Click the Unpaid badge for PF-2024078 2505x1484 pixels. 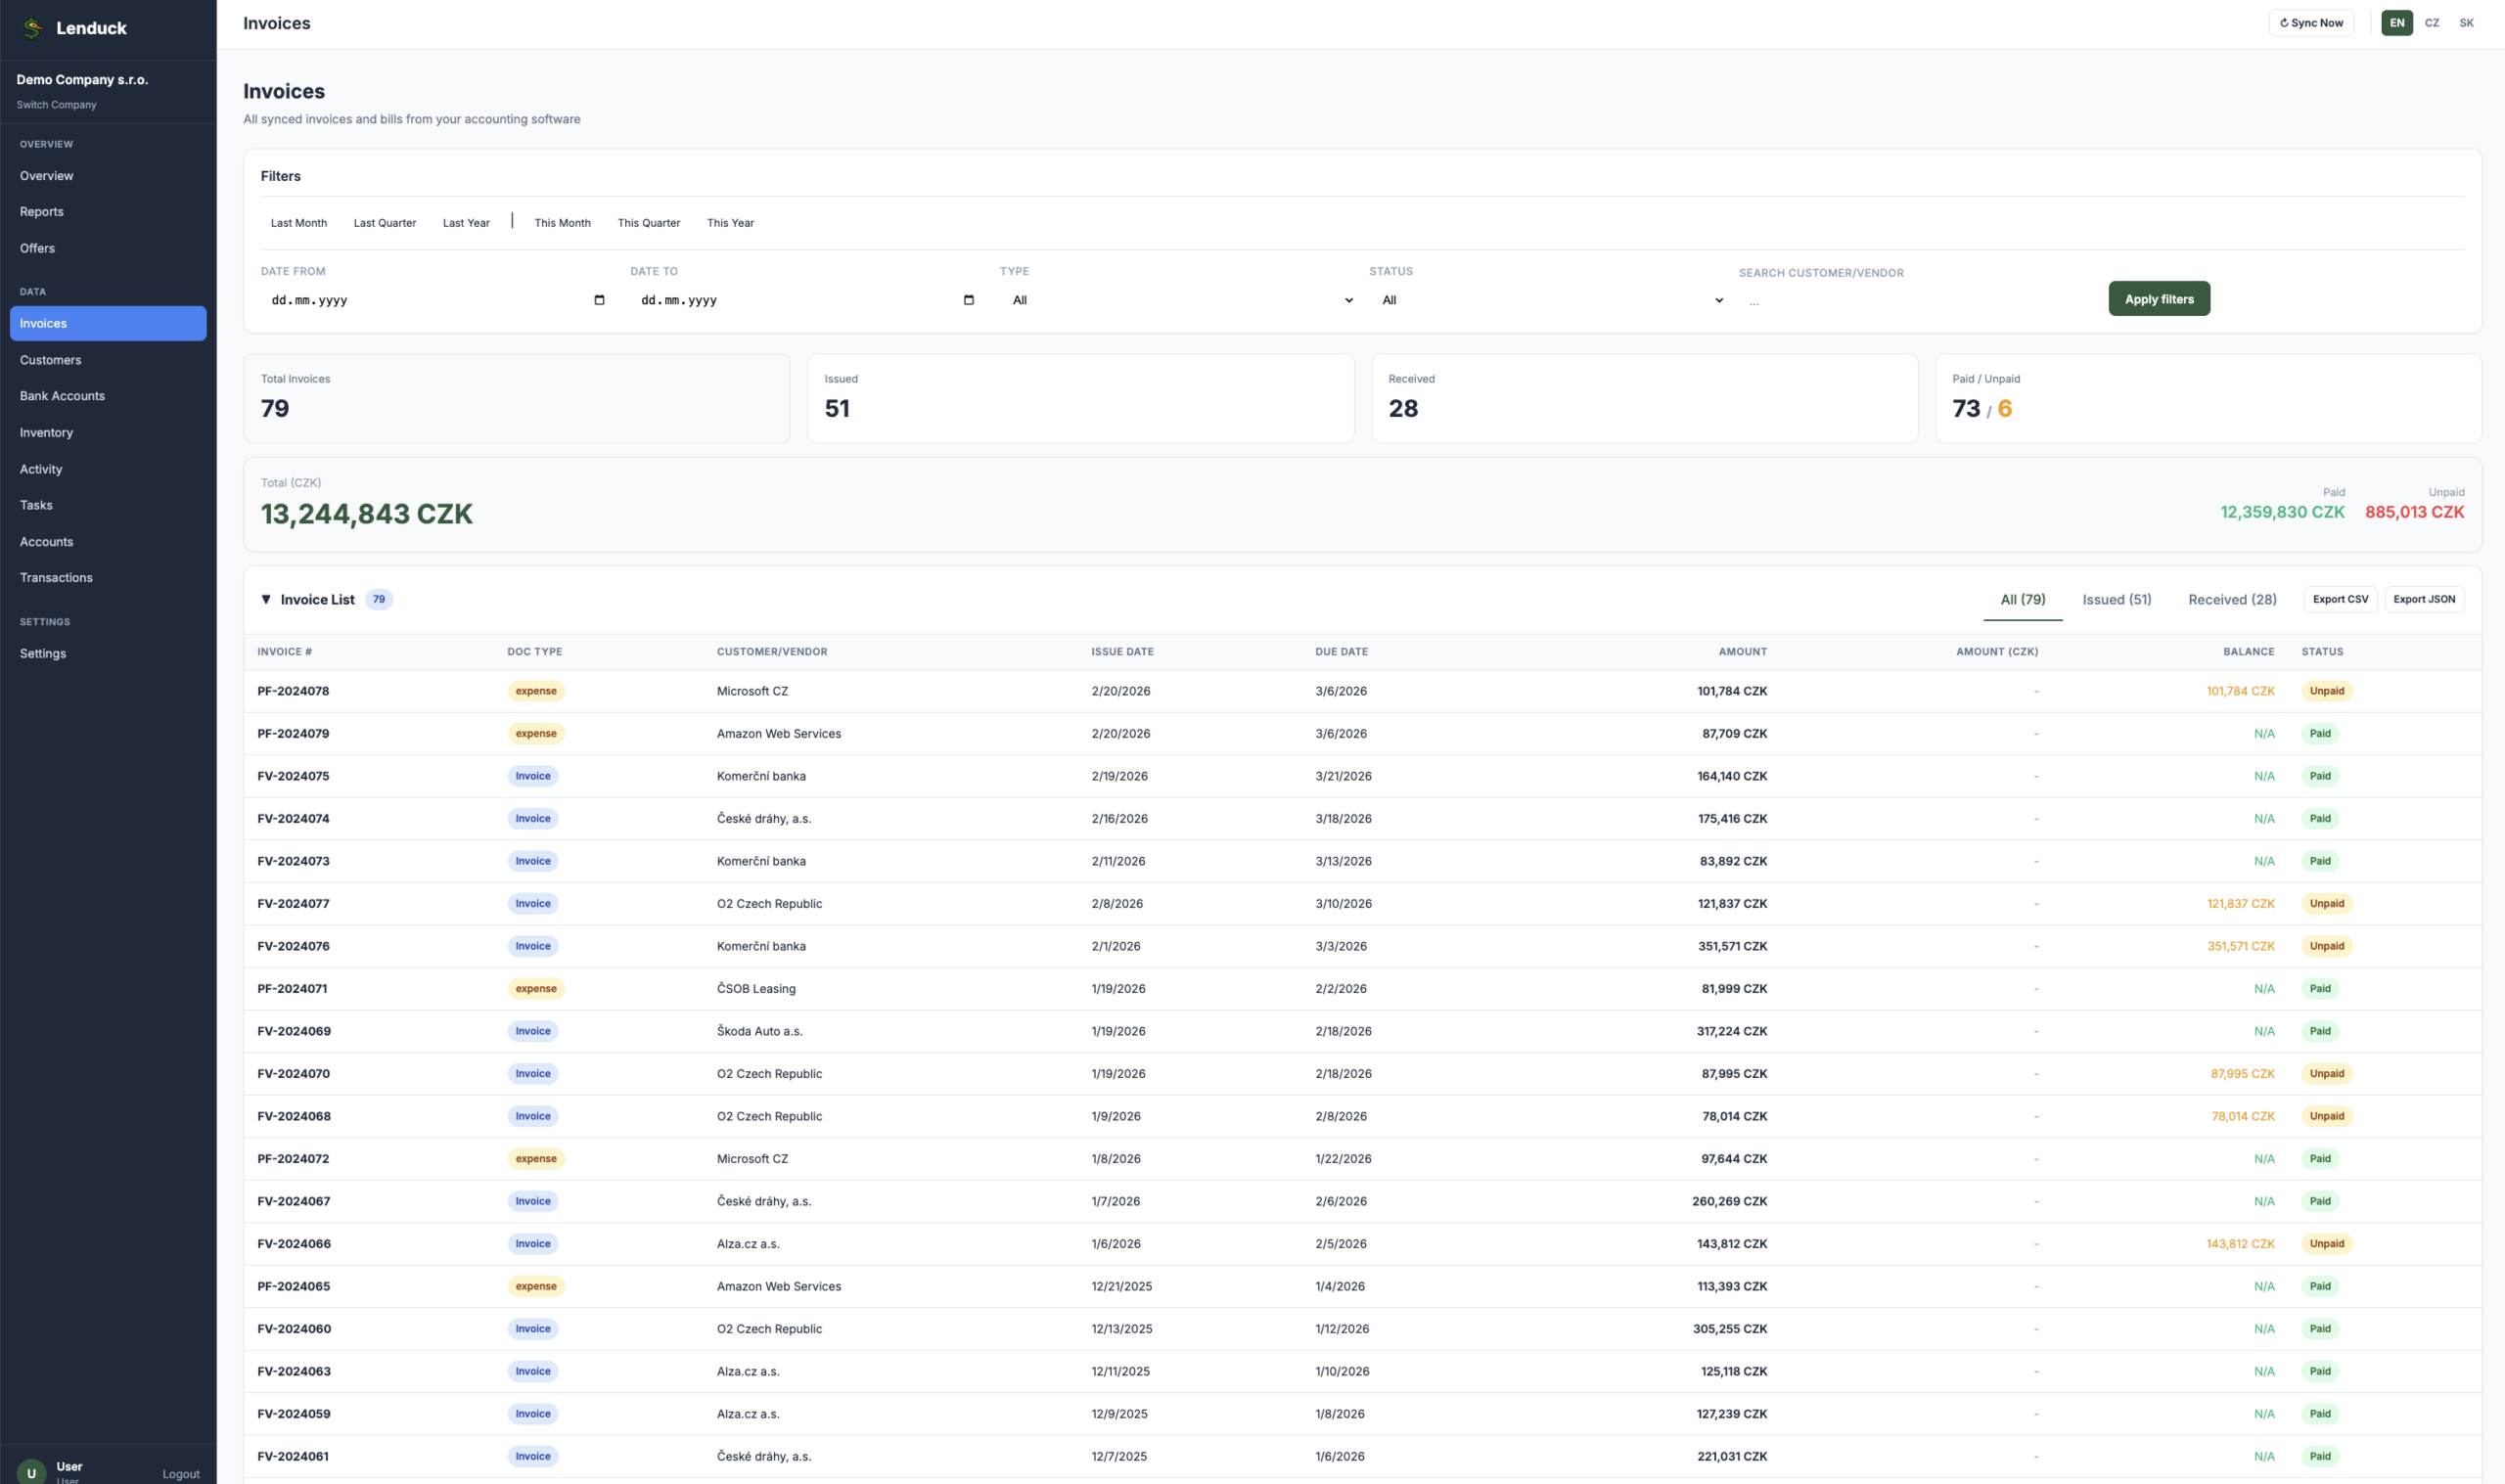point(2326,691)
